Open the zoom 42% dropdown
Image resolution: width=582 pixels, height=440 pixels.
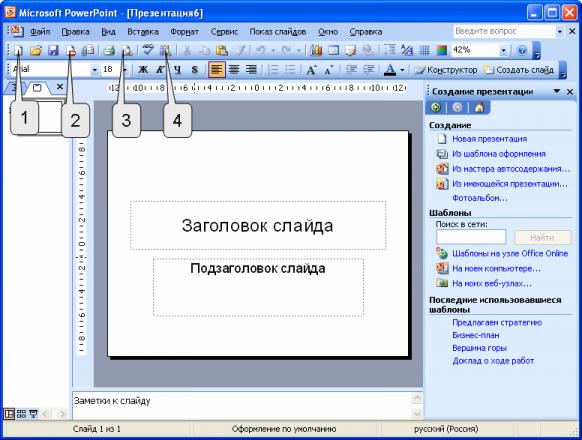tap(503, 50)
